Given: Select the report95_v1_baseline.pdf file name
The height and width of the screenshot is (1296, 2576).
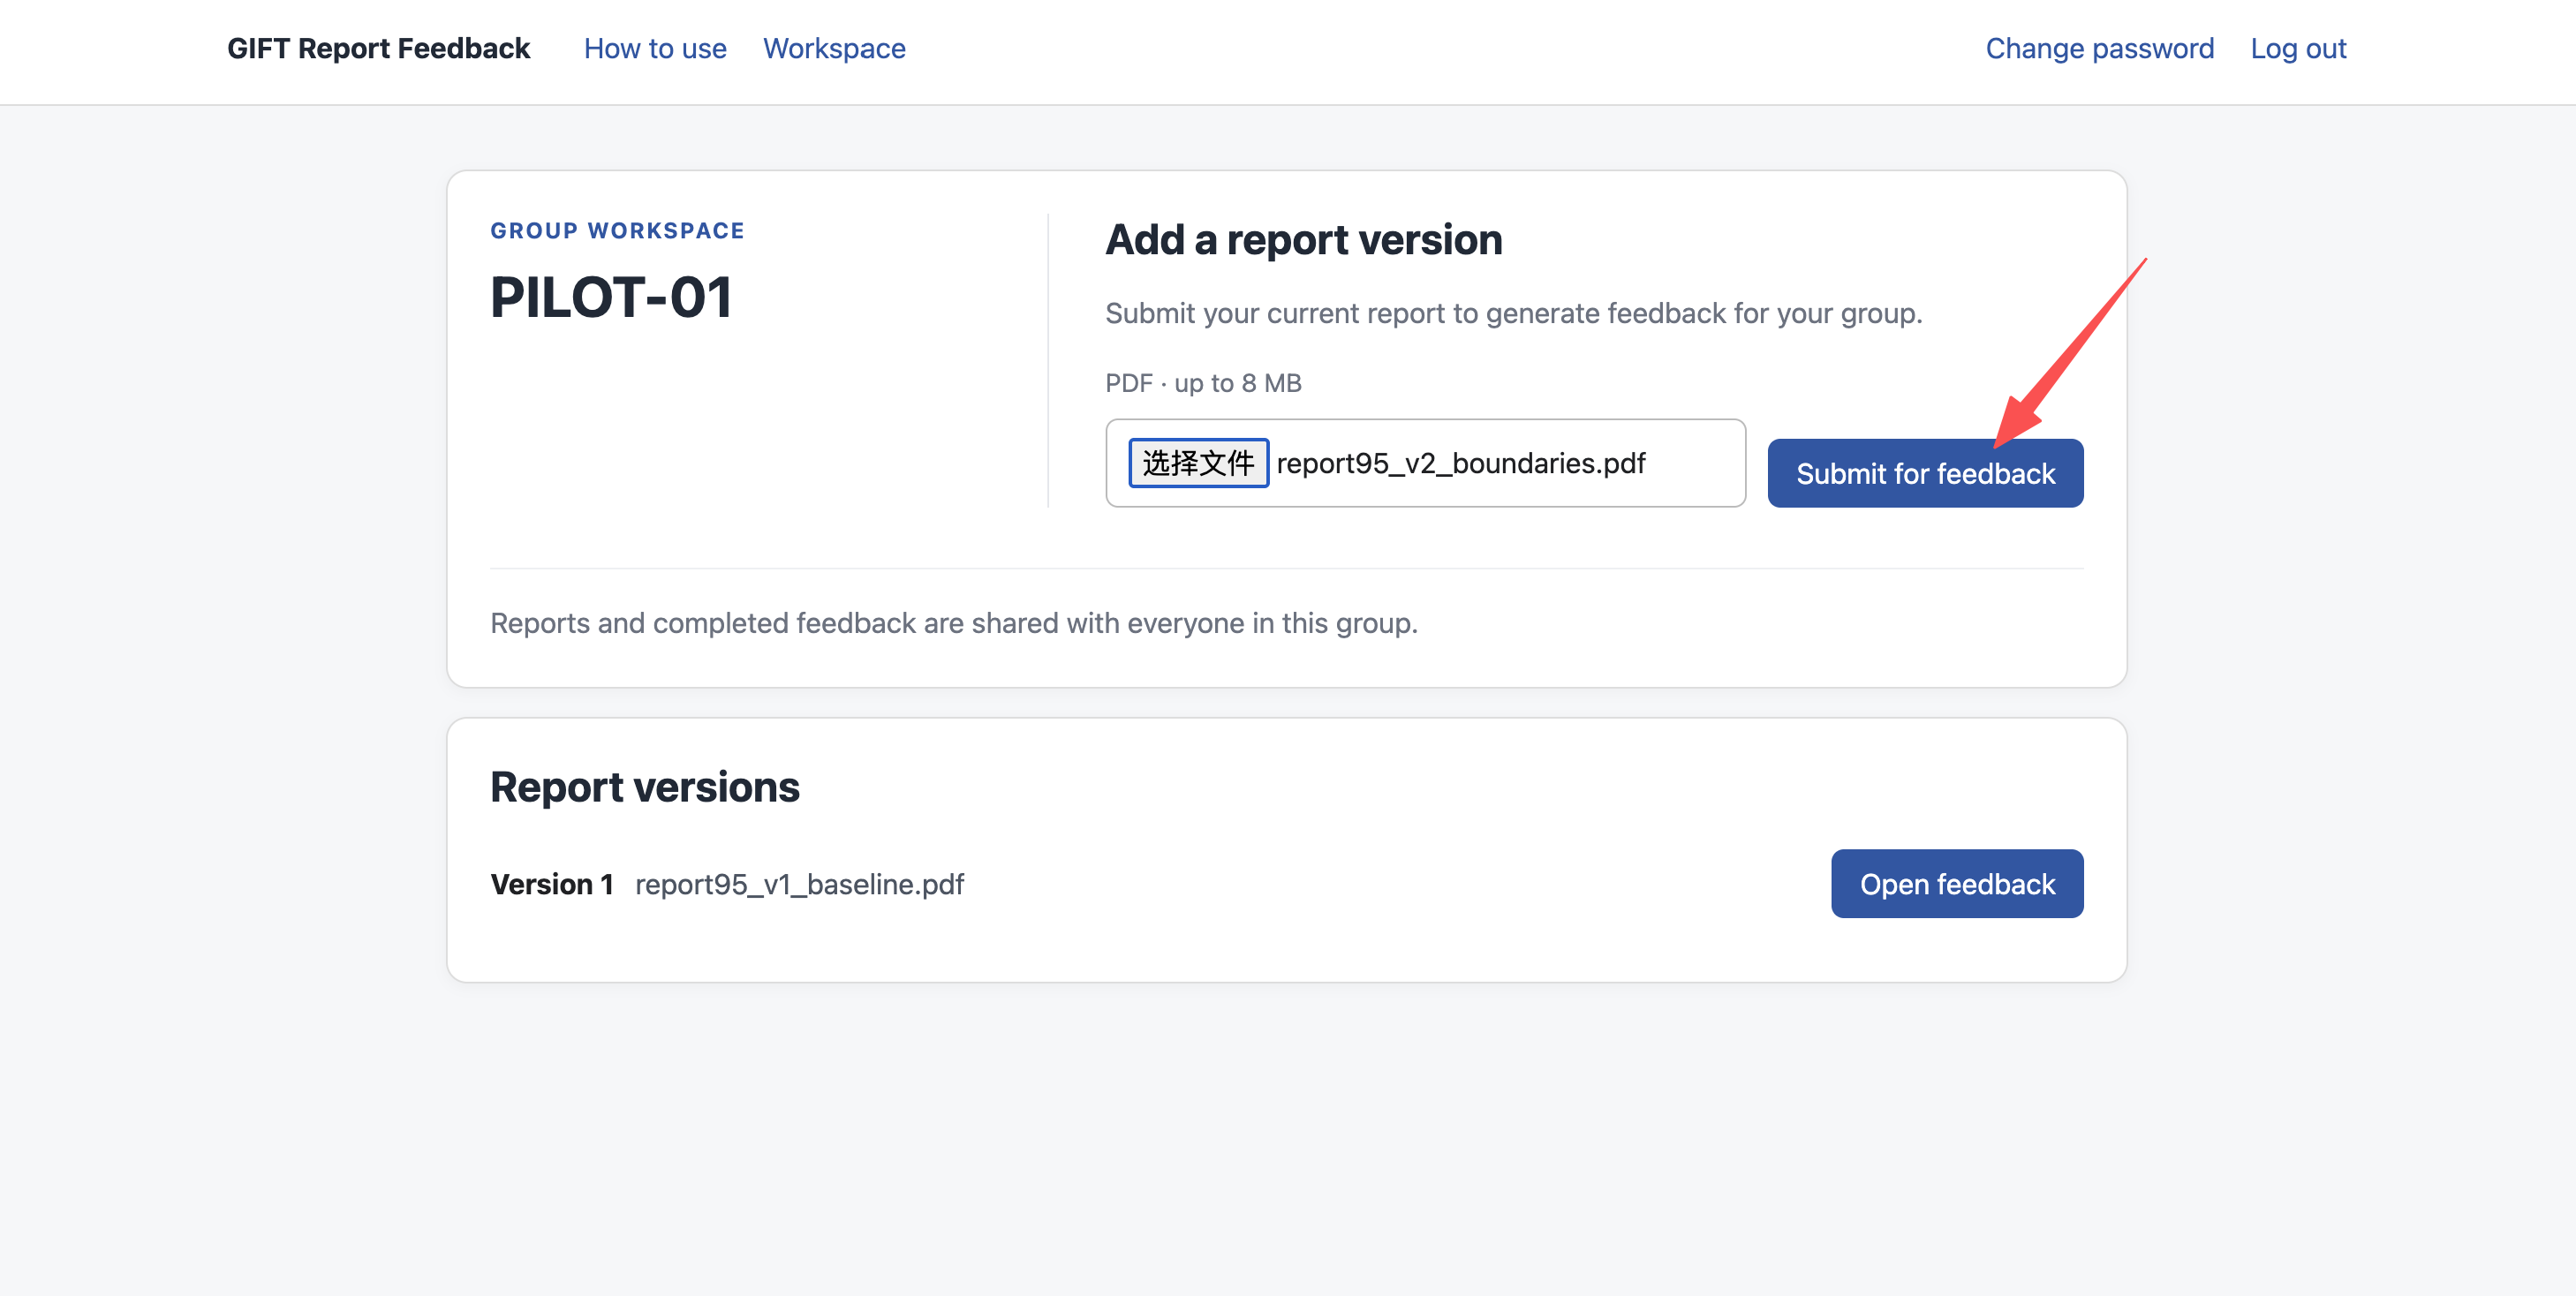Looking at the screenshot, I should pyautogui.click(x=799, y=884).
